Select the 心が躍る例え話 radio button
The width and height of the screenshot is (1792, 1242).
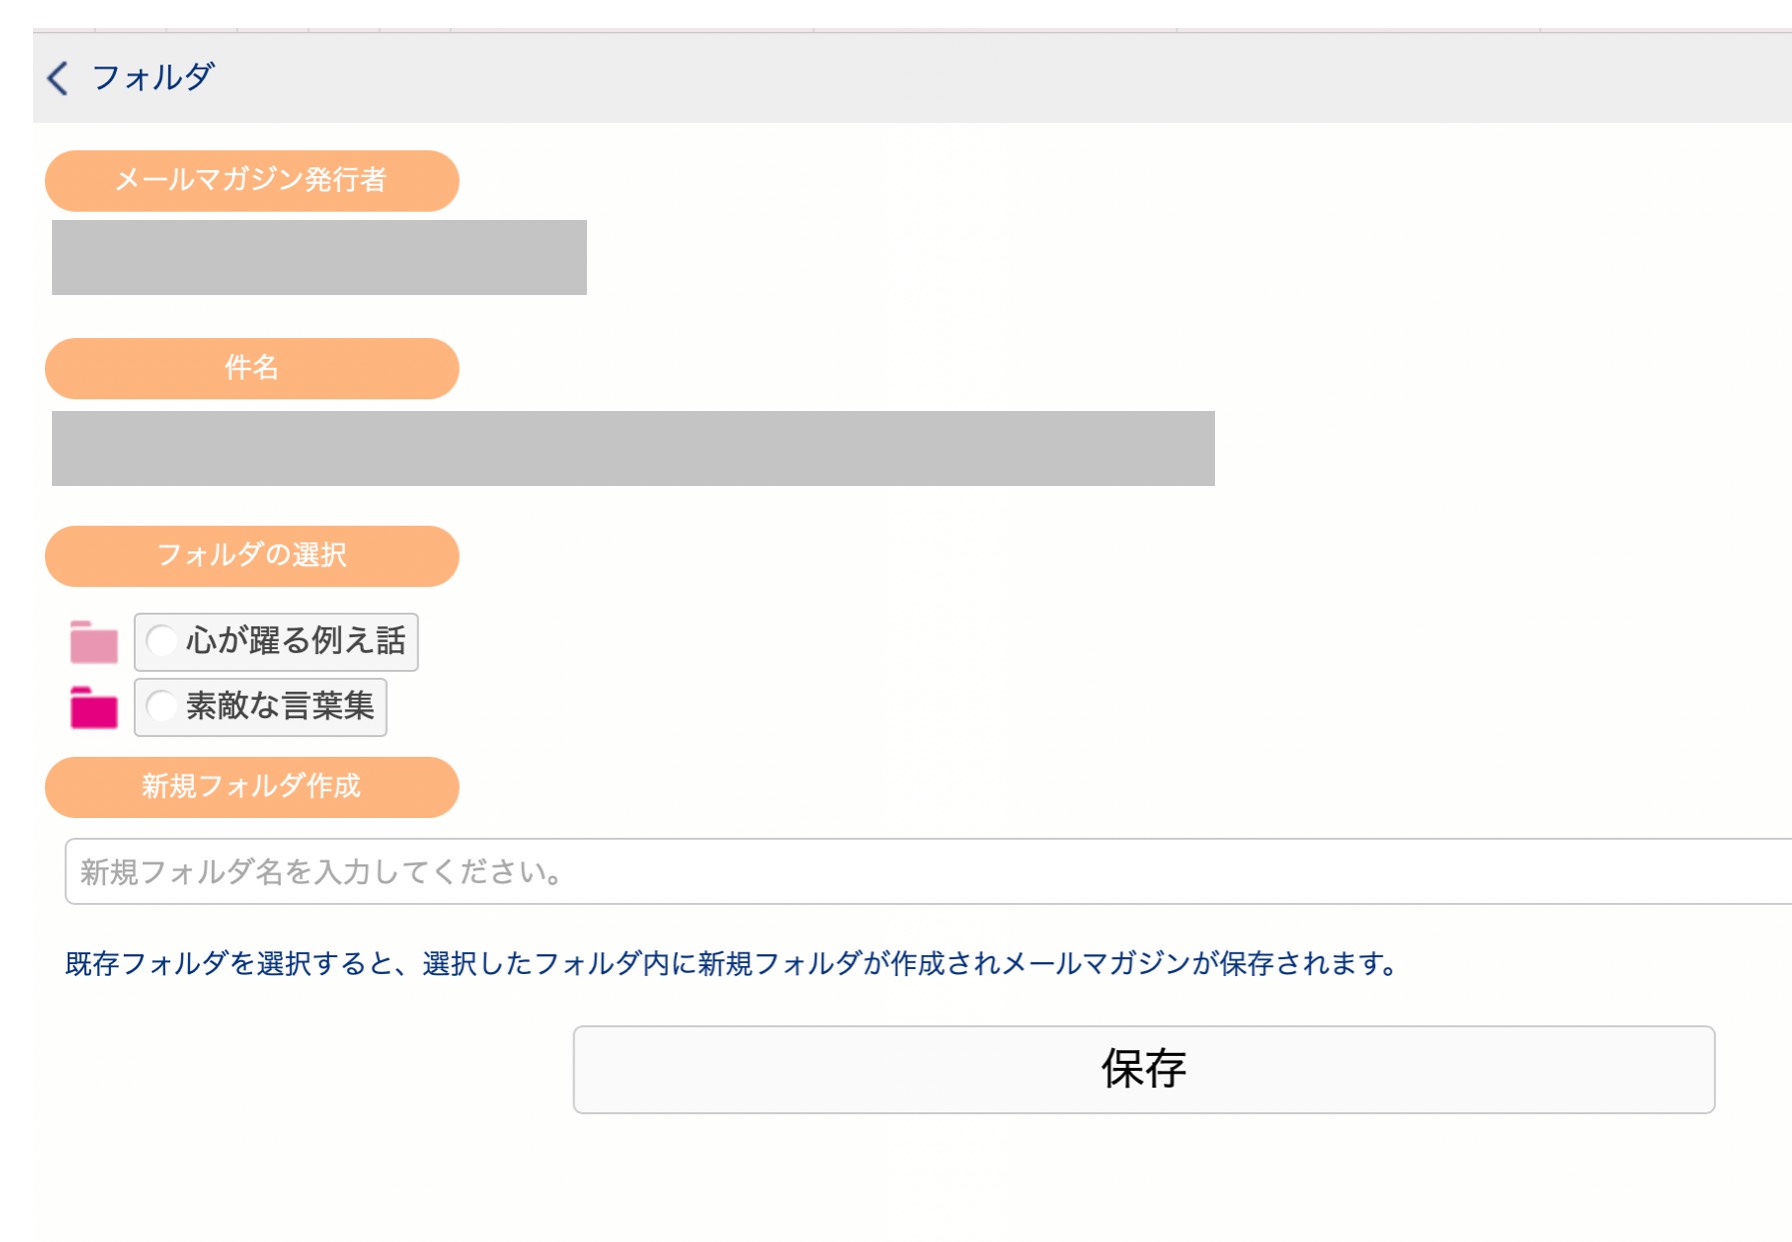click(162, 641)
